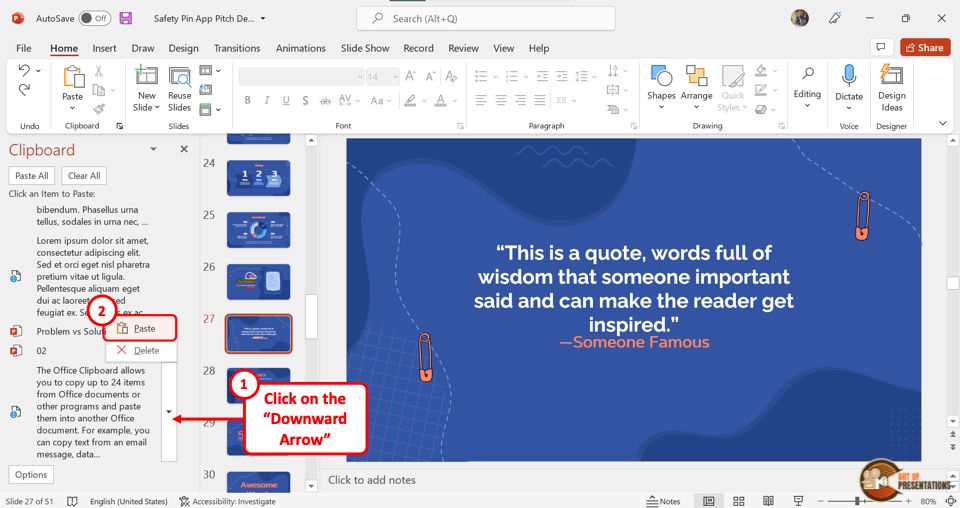The image size is (960, 508).
Task: Open the Clipboard pane options arrow
Action: 153,149
